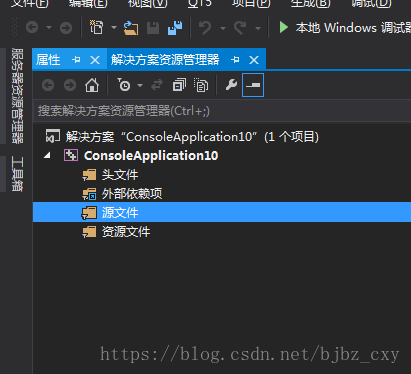Select the 资源文件 folder

126,232
